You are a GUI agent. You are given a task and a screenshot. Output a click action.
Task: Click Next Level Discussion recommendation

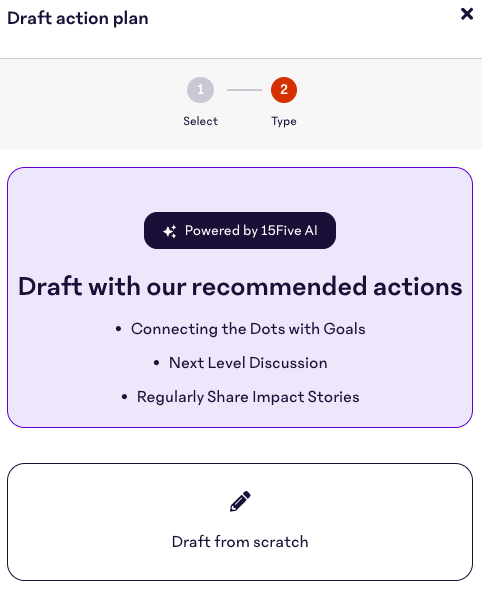coord(248,363)
